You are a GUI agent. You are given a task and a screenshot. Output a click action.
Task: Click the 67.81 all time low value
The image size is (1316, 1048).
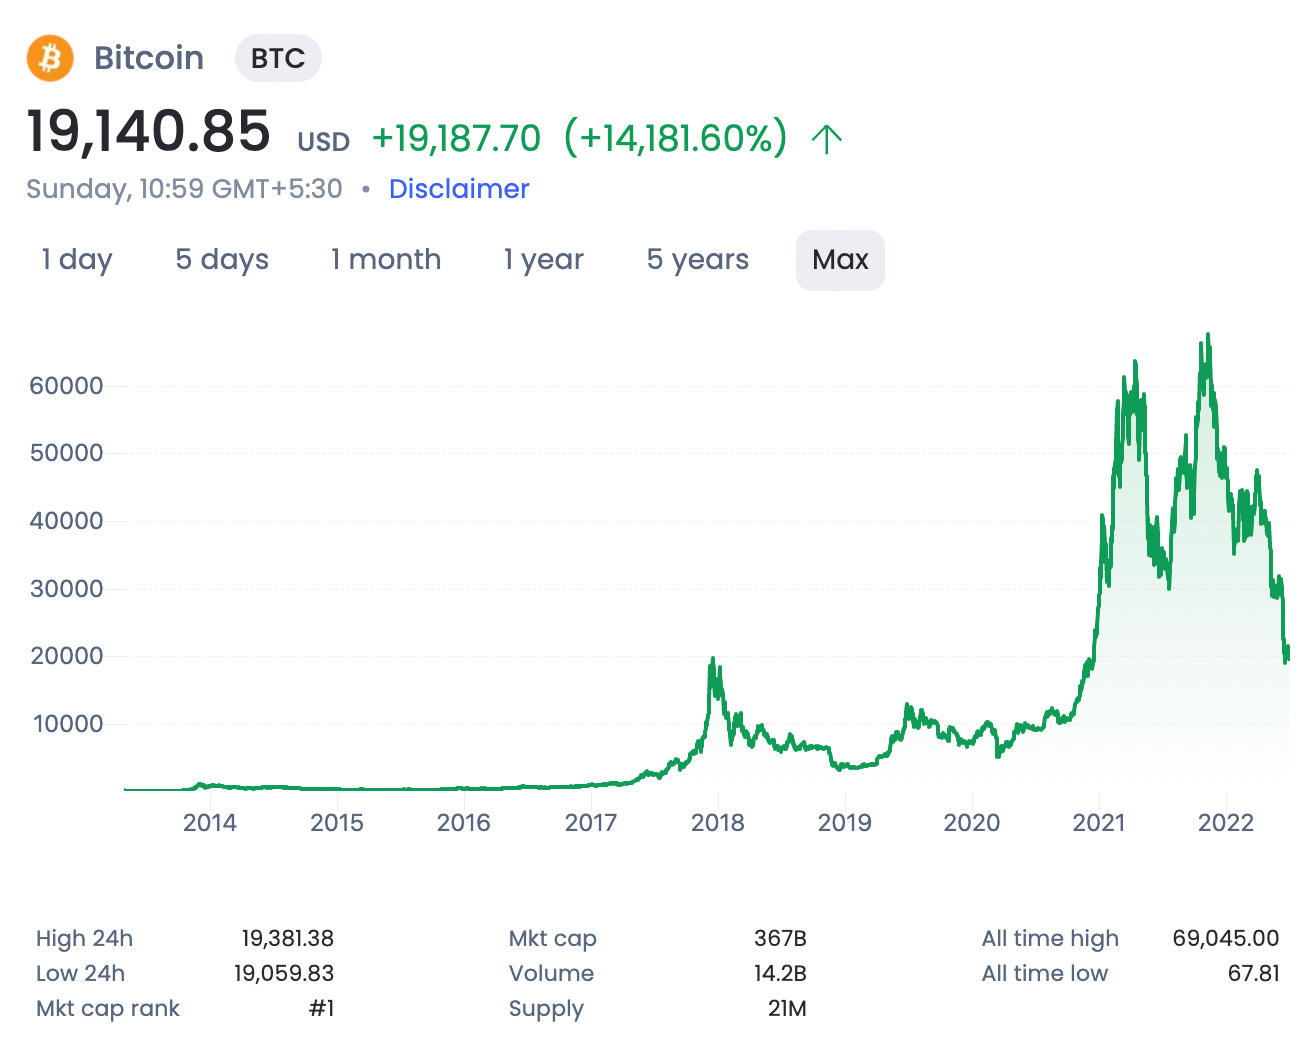pos(1254,974)
